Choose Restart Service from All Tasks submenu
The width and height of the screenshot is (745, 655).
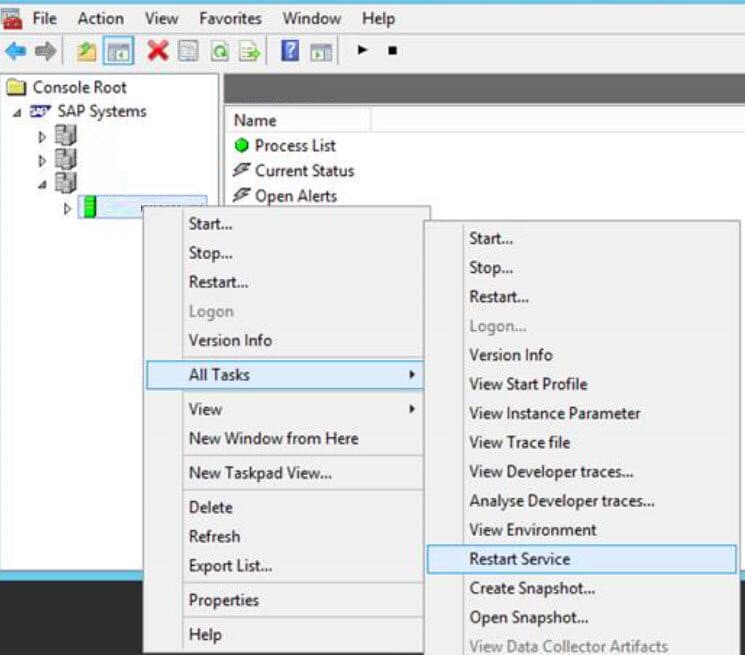(x=519, y=559)
